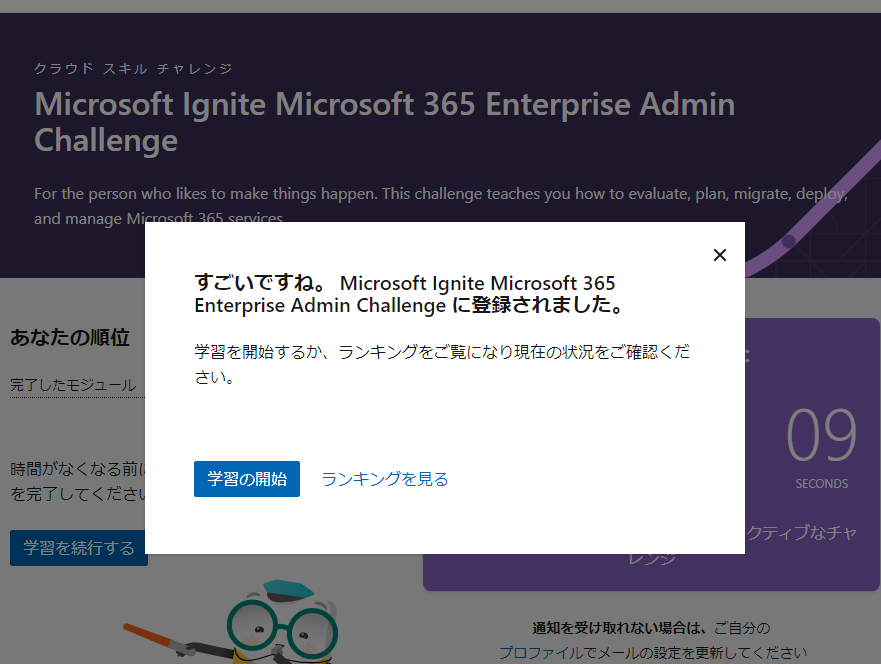Click the 09 SECONDS countdown number
881x664 pixels.
coord(823,432)
